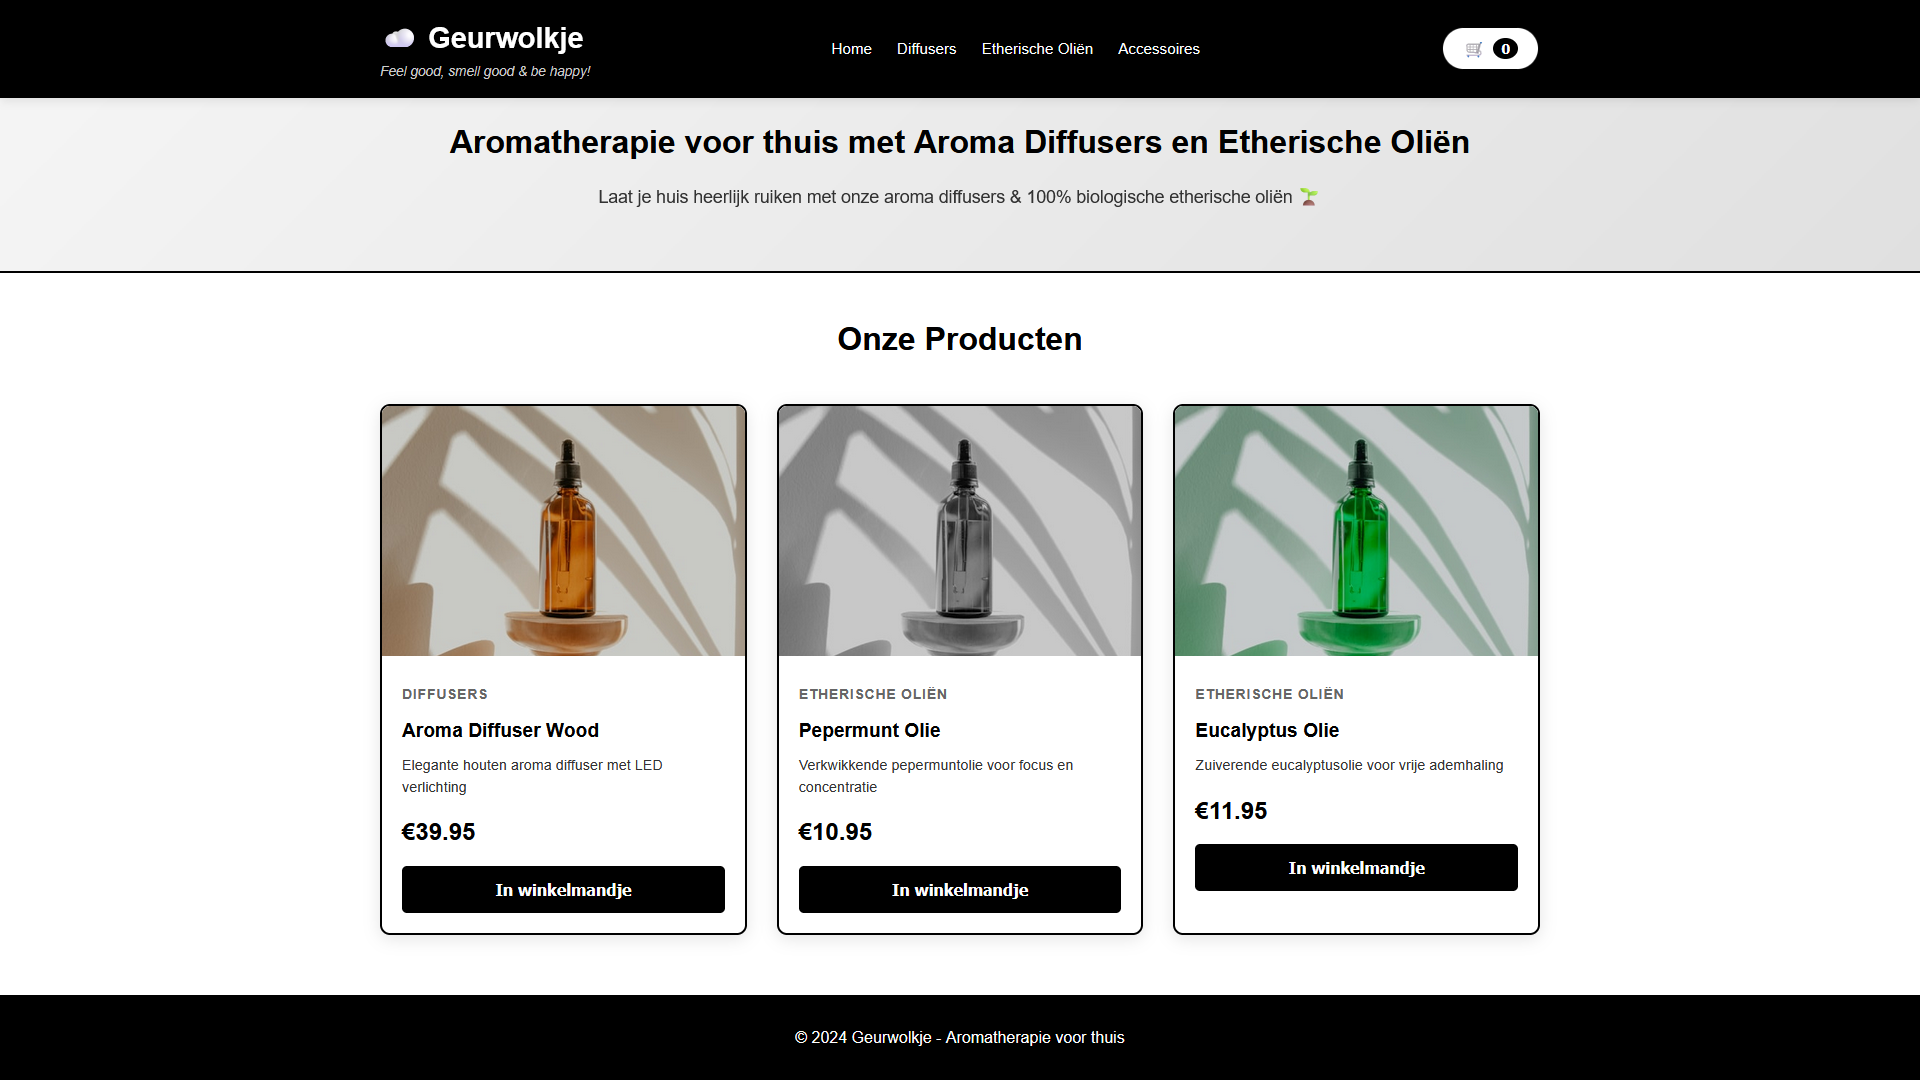Viewport: 1920px width, 1080px height.
Task: Go to the Home menu item
Action: tap(851, 49)
